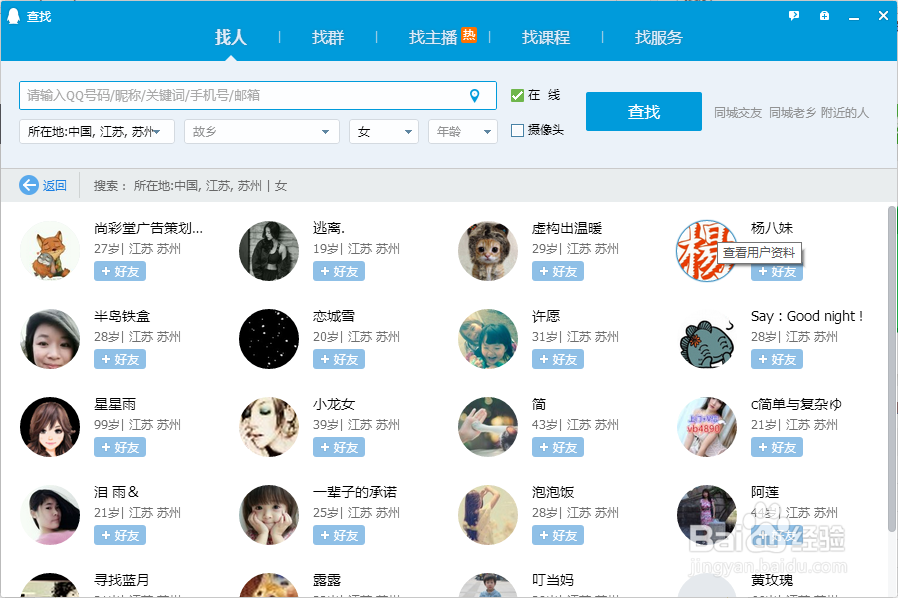Open avatar of 阿莲
The height and width of the screenshot is (598, 898).
[x=707, y=515]
